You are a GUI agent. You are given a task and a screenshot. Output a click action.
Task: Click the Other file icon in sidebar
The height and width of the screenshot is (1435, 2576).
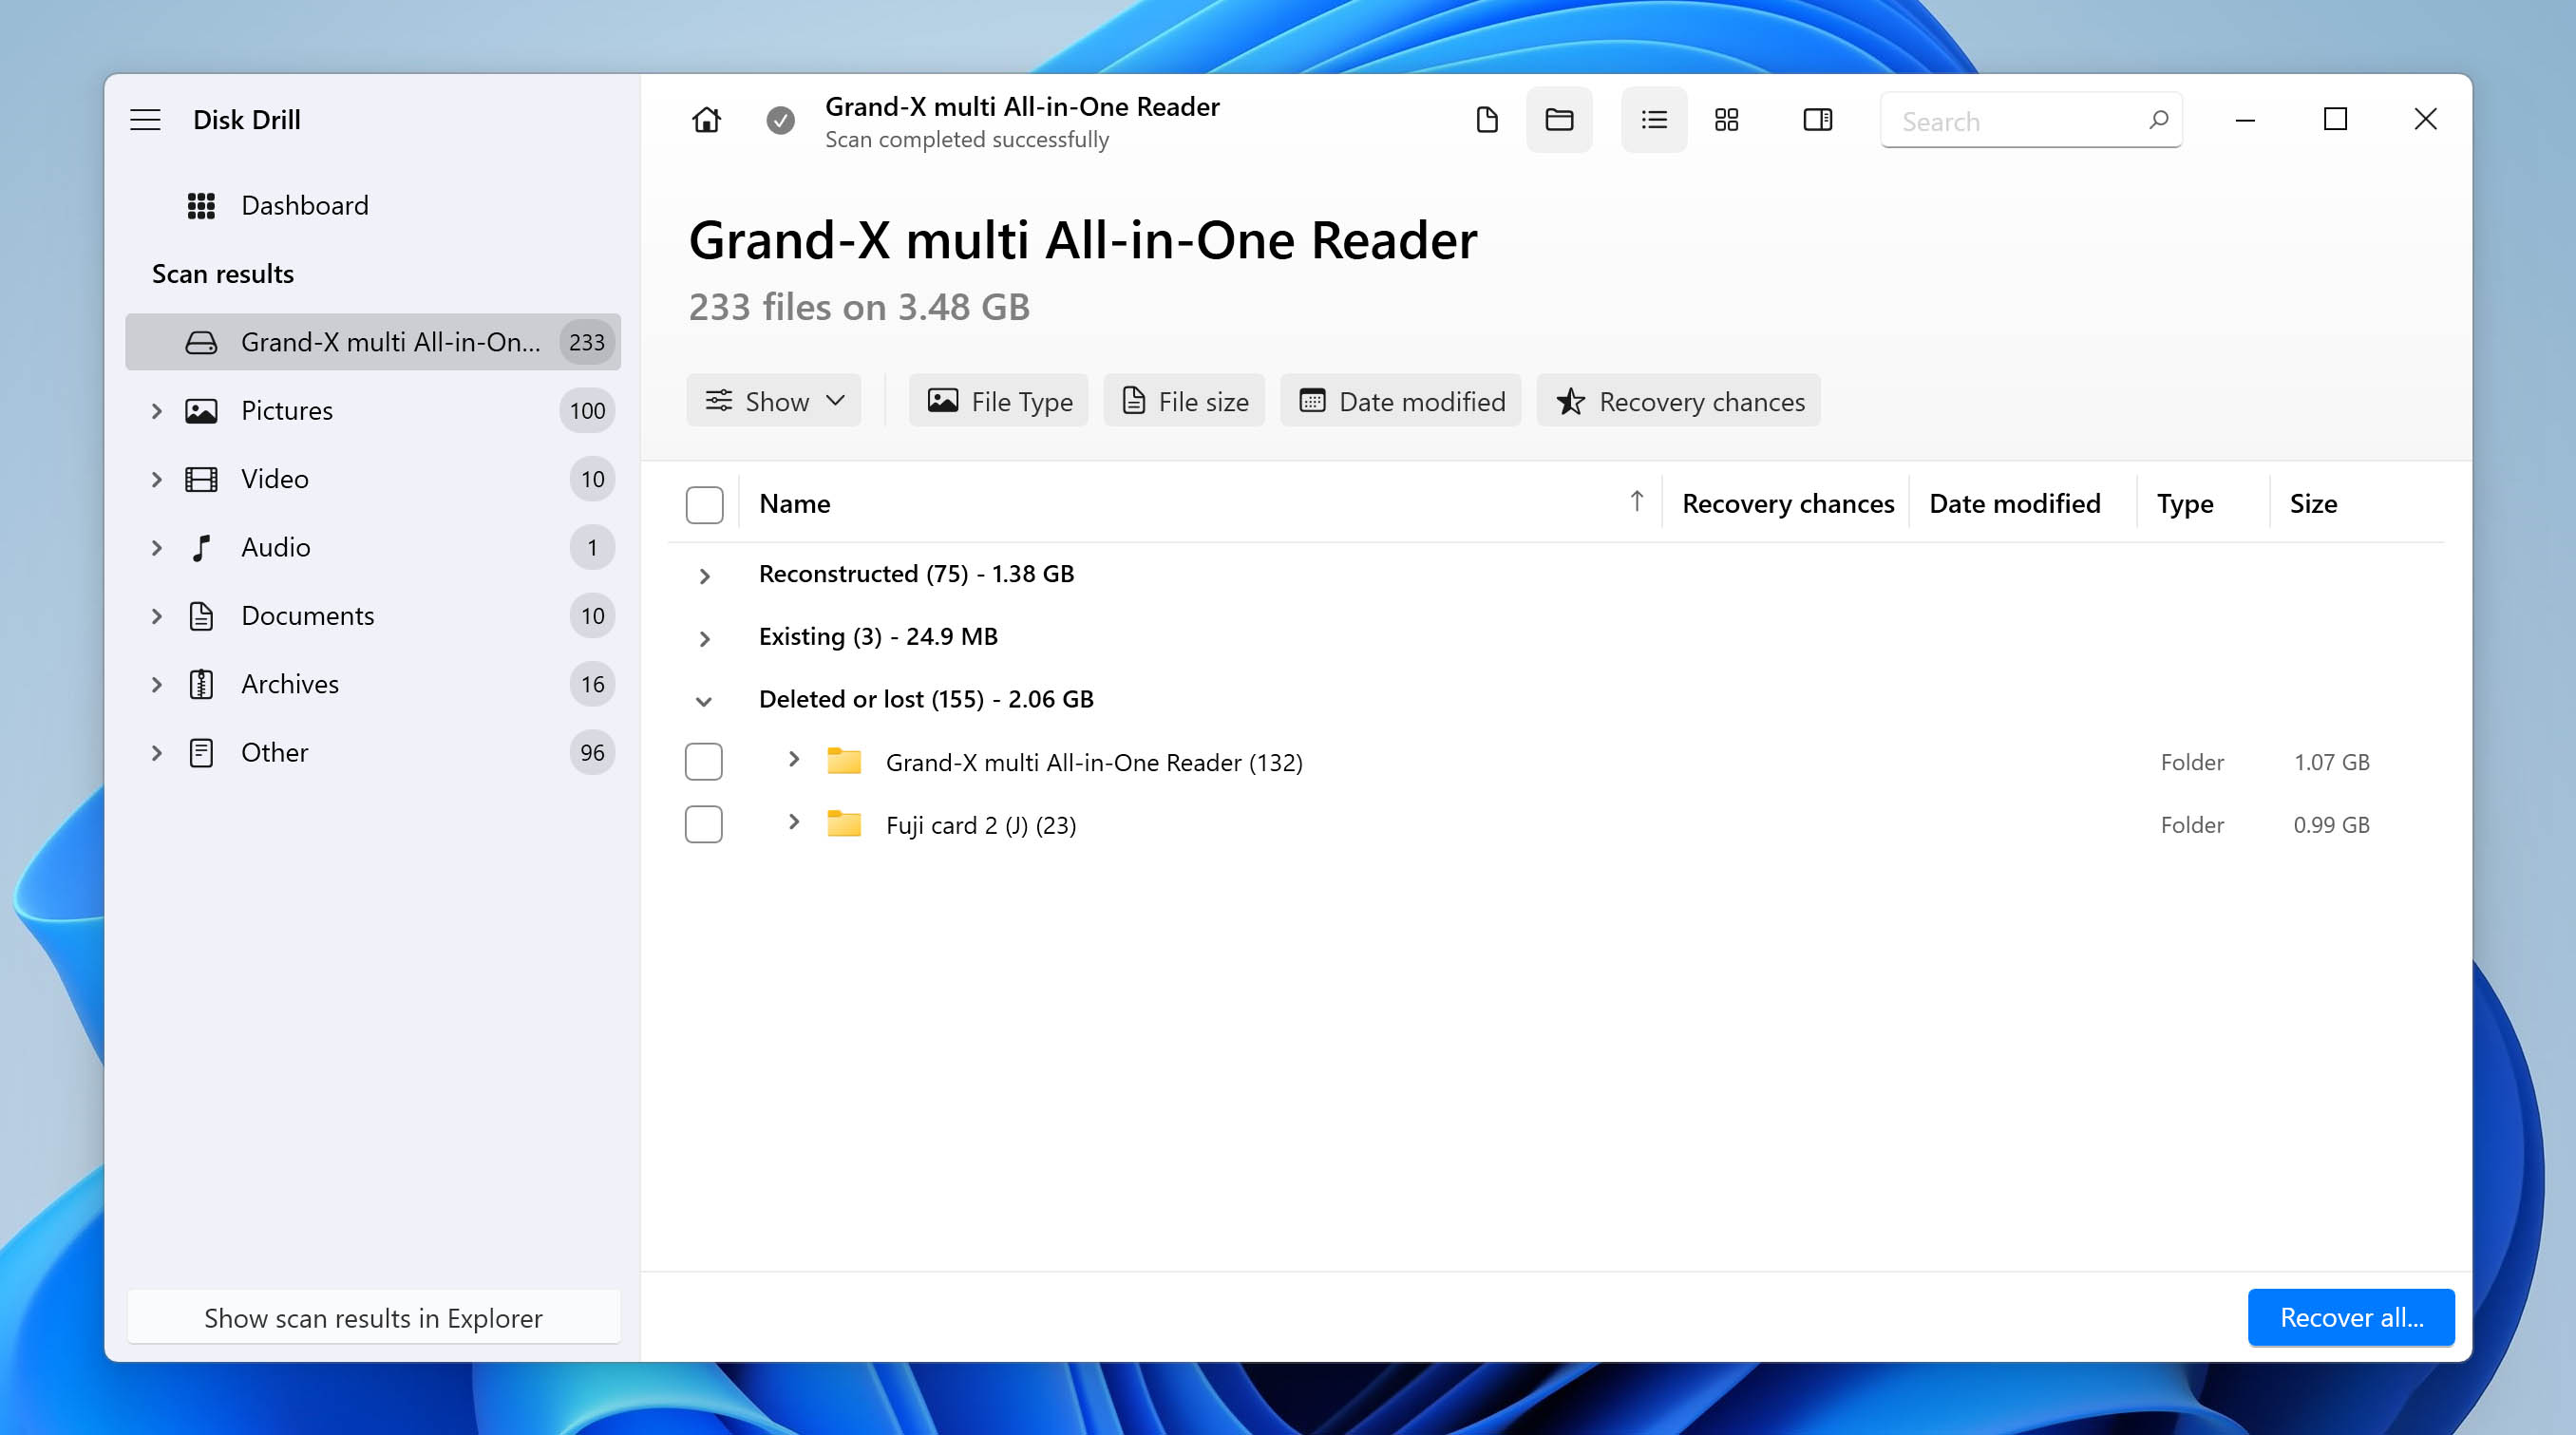201,753
